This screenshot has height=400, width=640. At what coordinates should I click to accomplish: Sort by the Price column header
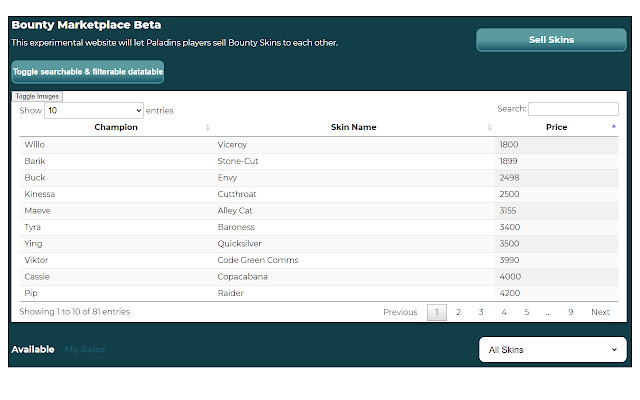[556, 127]
